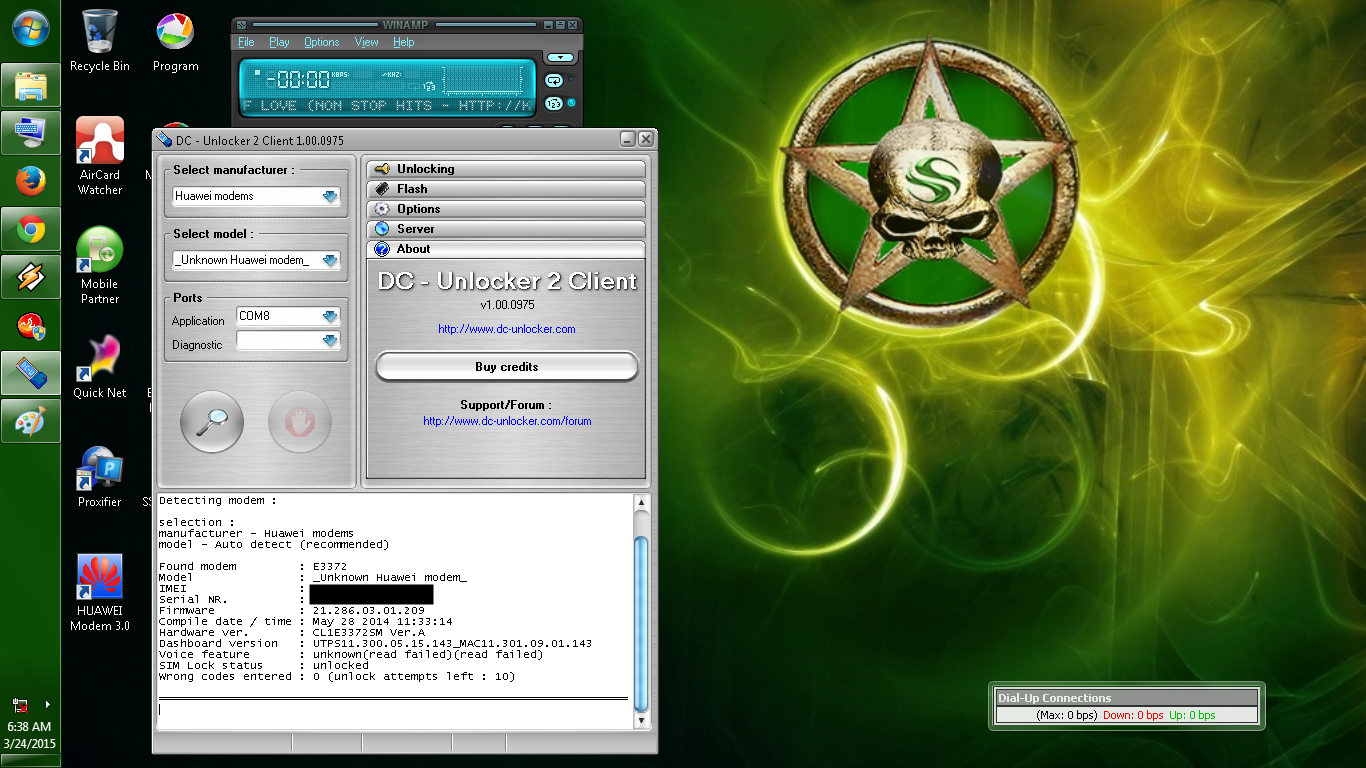Image resolution: width=1366 pixels, height=768 pixels.
Task: Click the Wrong codes entered line
Action: 337,676
